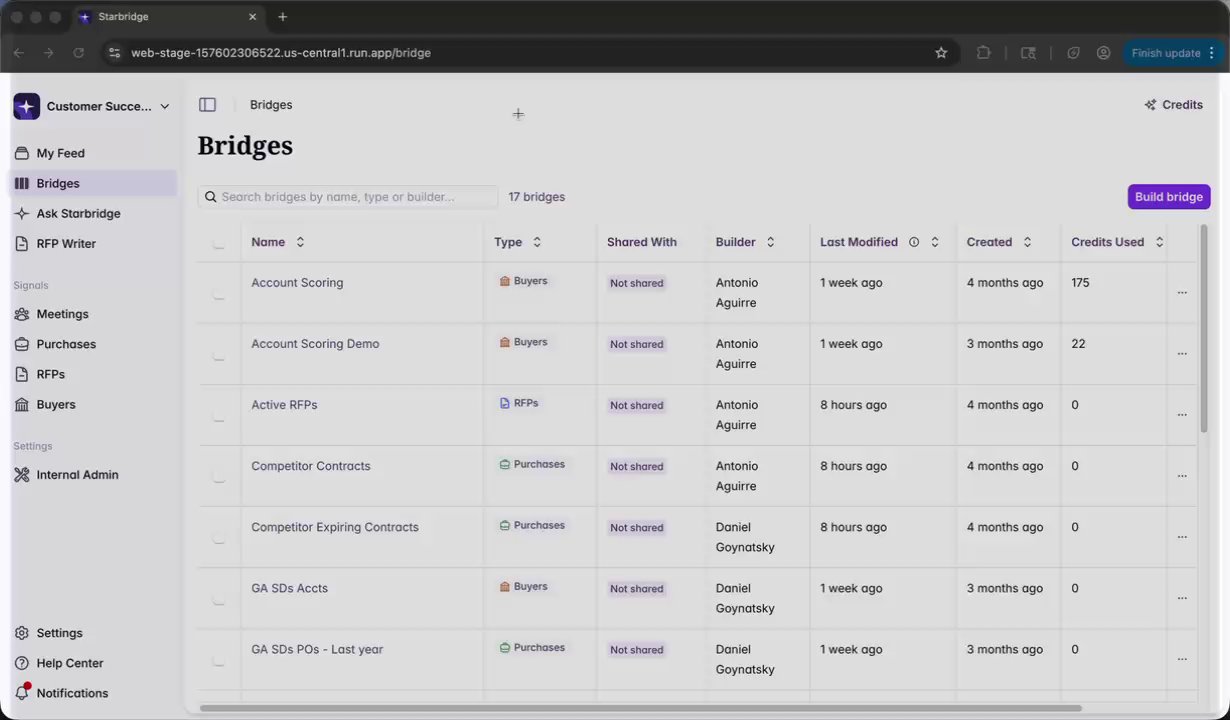Expand the Customer Success workspace dropdown
1230x720 pixels.
165,106
